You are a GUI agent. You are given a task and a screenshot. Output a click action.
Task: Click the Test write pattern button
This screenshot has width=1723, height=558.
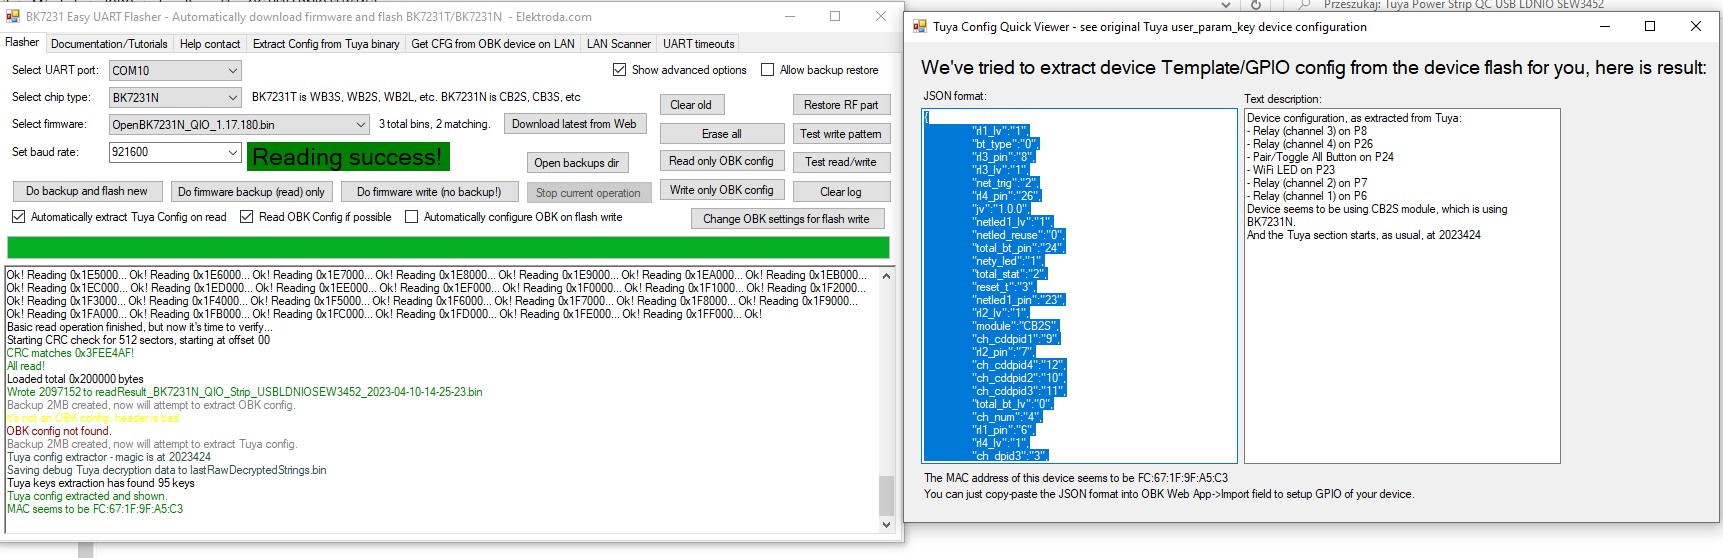pos(841,134)
